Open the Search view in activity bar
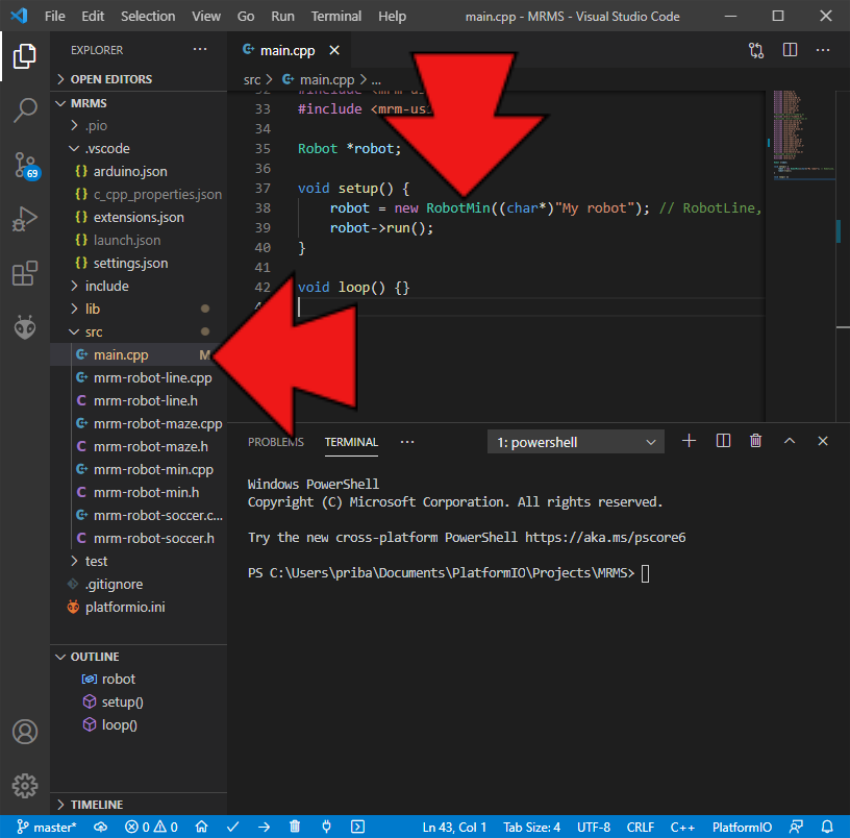 25,110
